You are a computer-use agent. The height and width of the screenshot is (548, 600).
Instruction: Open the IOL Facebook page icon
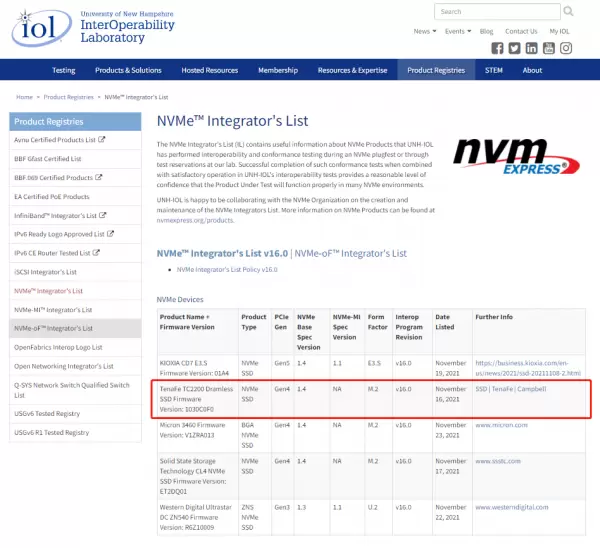pos(498,48)
